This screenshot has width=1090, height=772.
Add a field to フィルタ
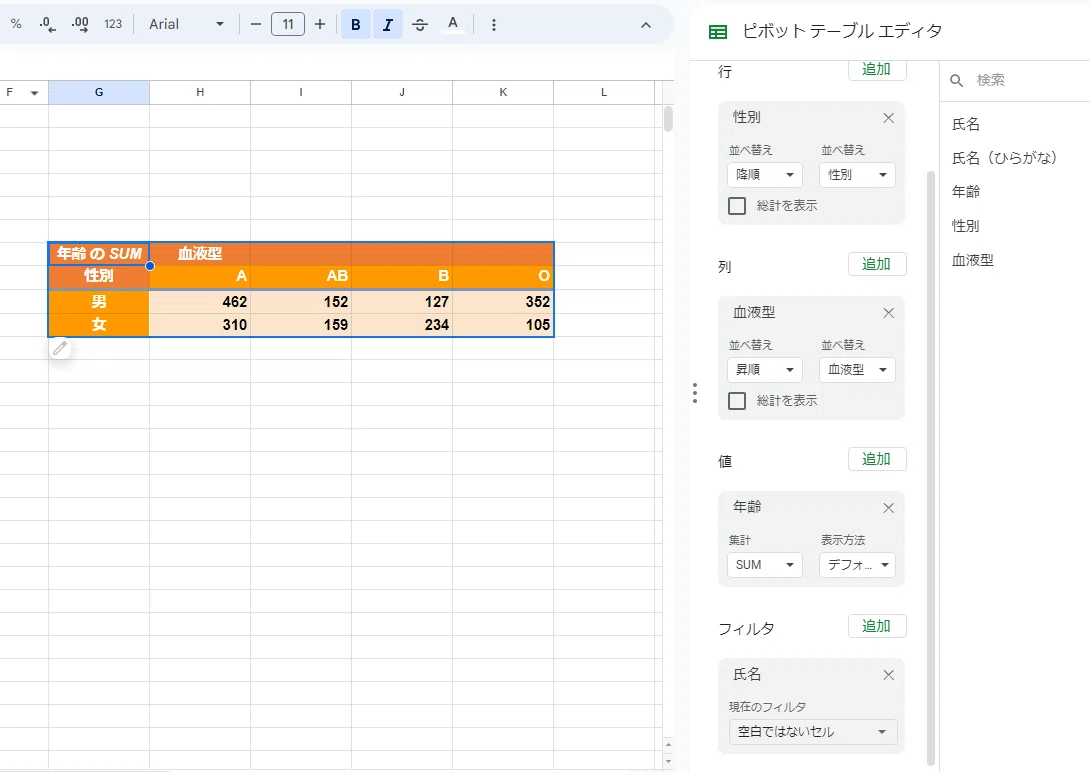[877, 626]
